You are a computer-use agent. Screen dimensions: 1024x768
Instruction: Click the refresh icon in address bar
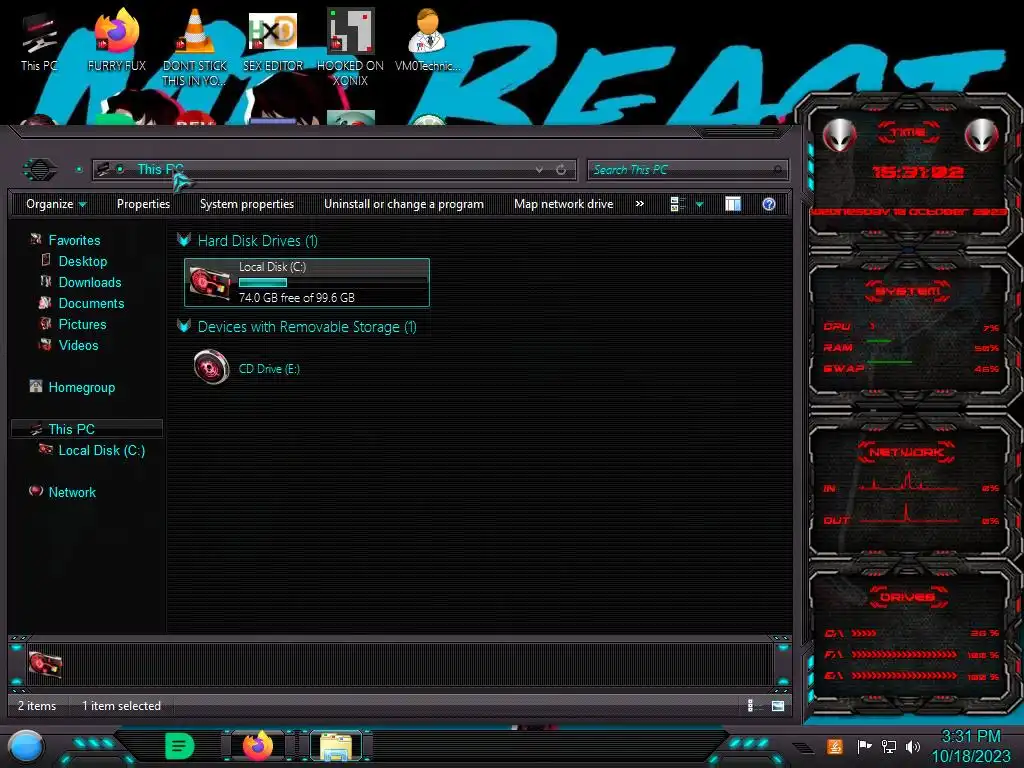point(561,170)
